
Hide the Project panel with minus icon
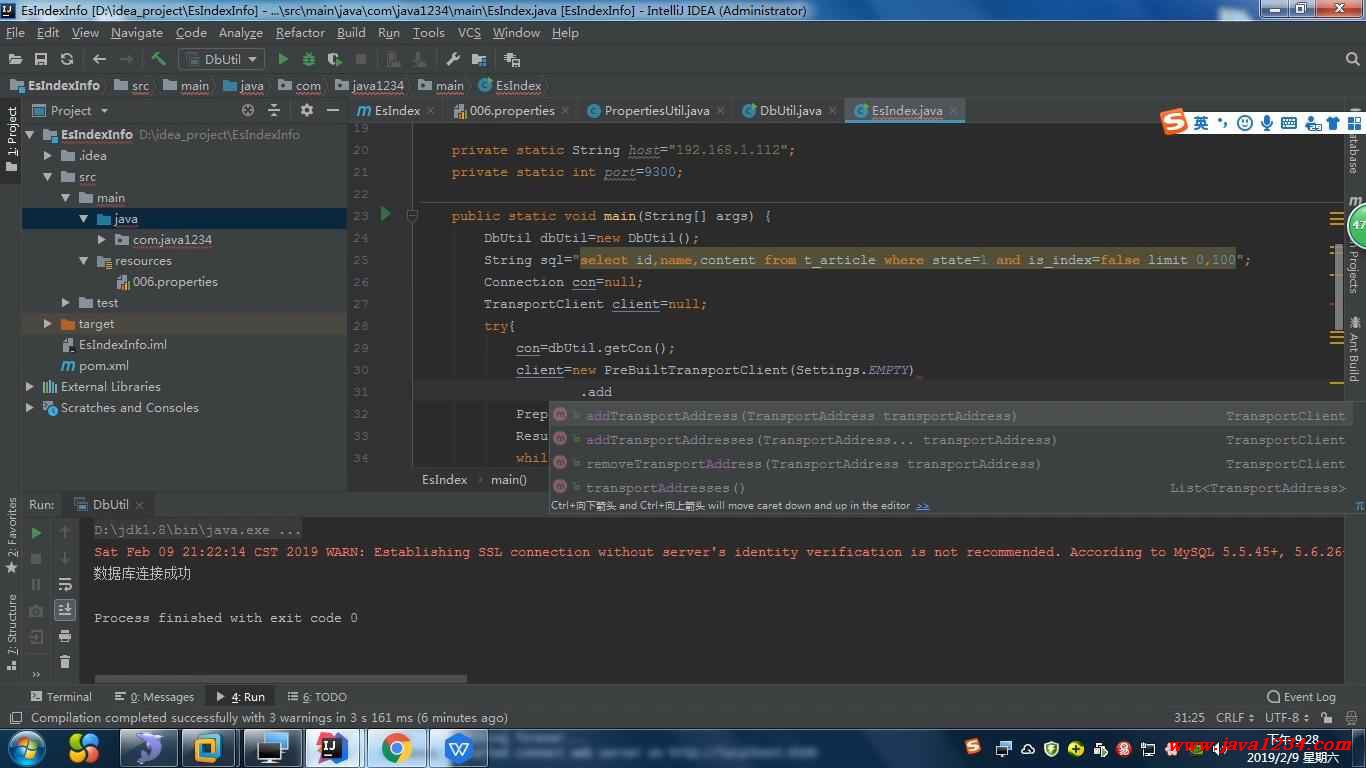[333, 110]
